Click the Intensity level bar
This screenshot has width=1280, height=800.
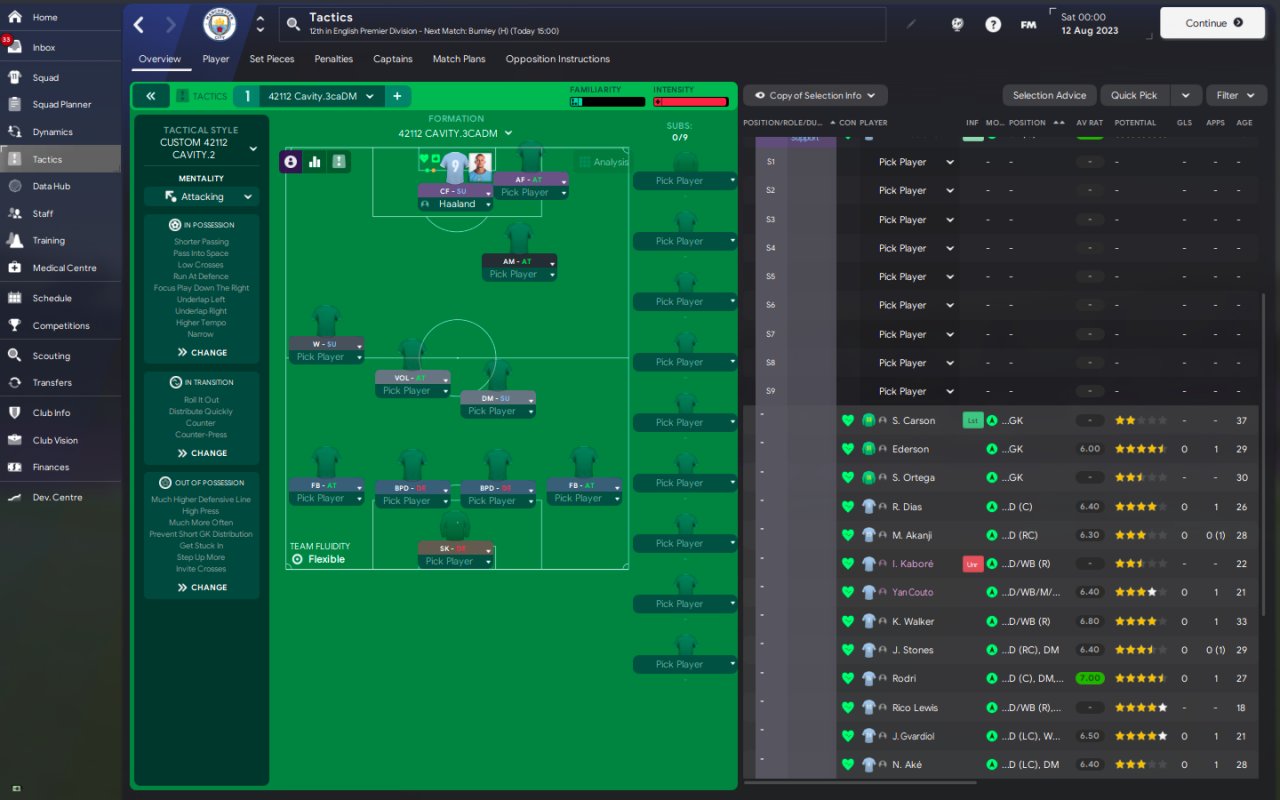(x=690, y=102)
